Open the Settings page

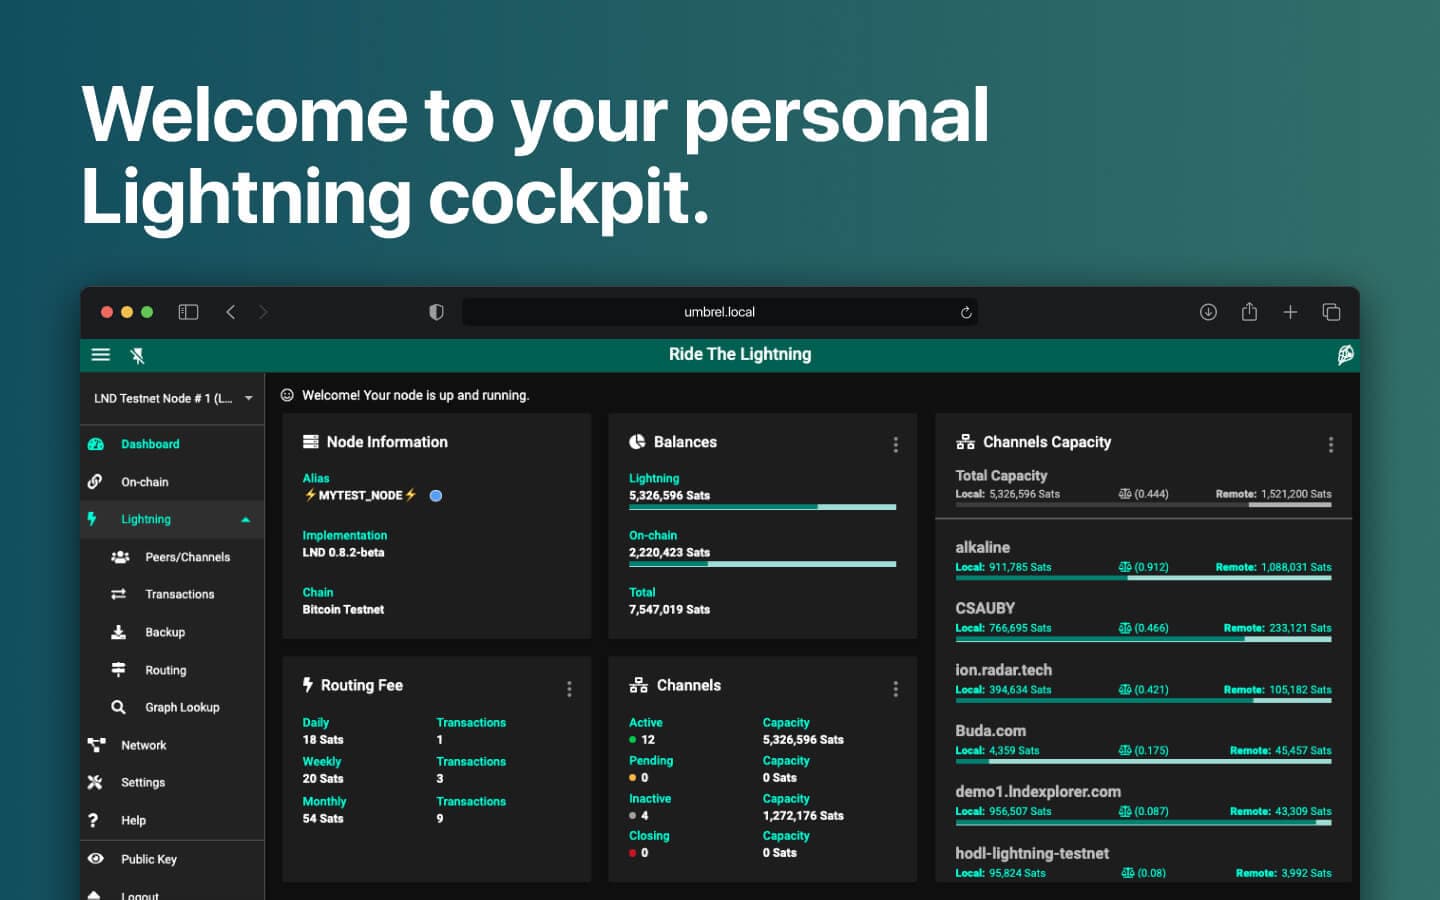(x=142, y=783)
